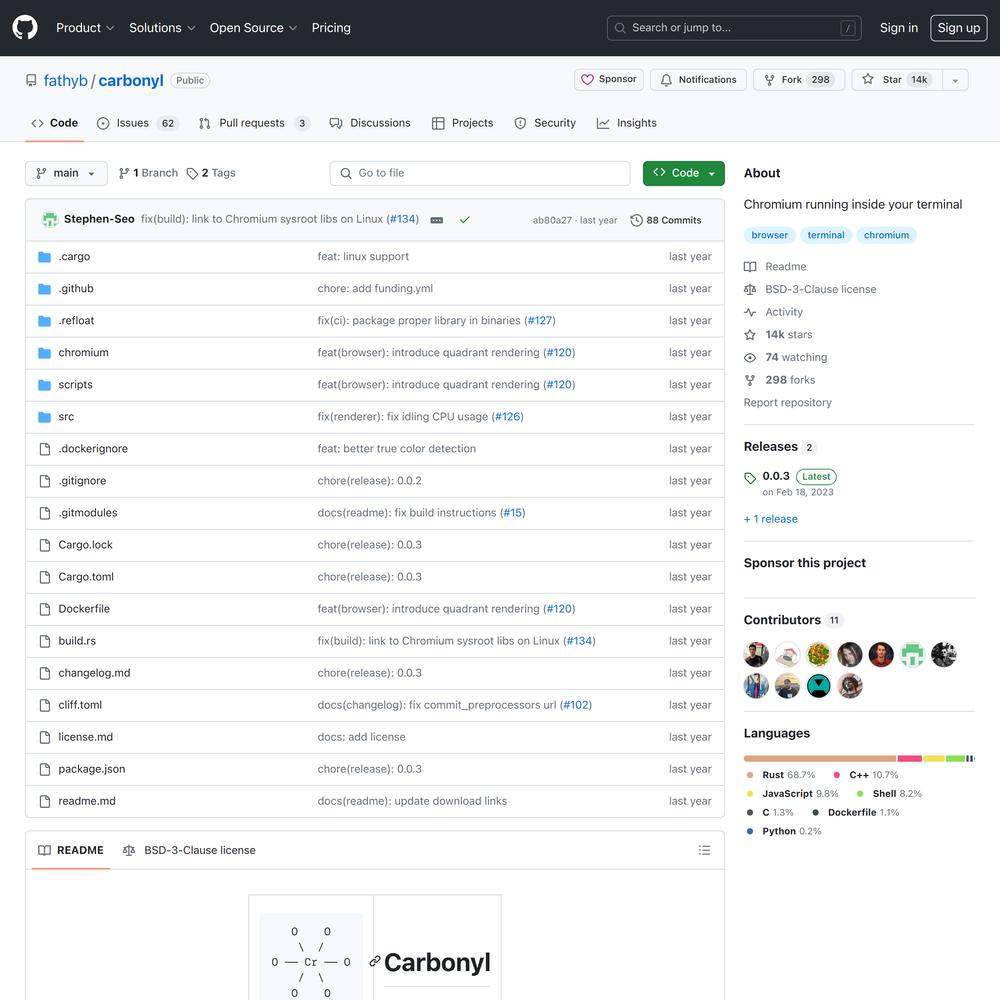
Task: Switch to the Issues tab
Action: (137, 123)
